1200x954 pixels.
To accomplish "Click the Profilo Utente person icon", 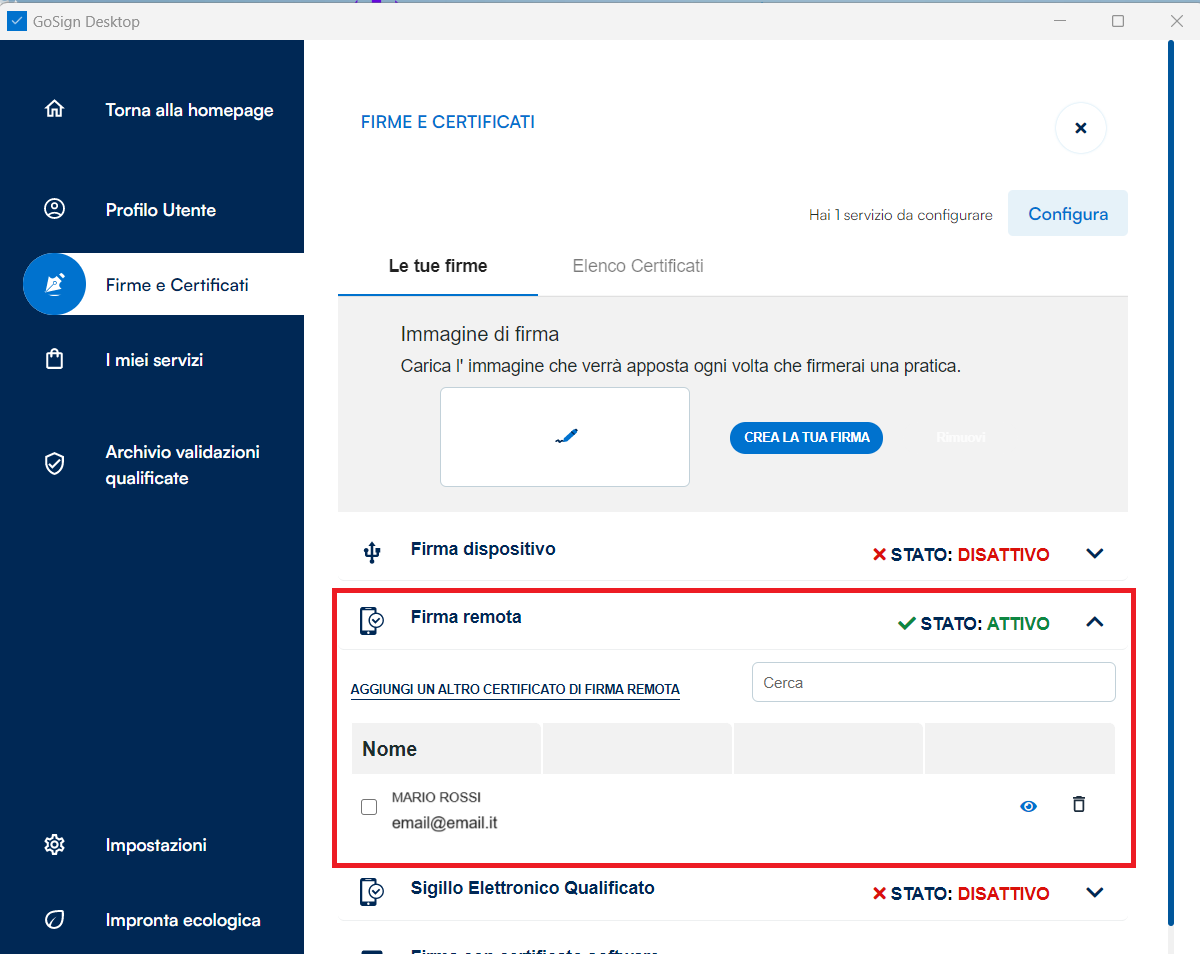I will (x=55, y=209).
